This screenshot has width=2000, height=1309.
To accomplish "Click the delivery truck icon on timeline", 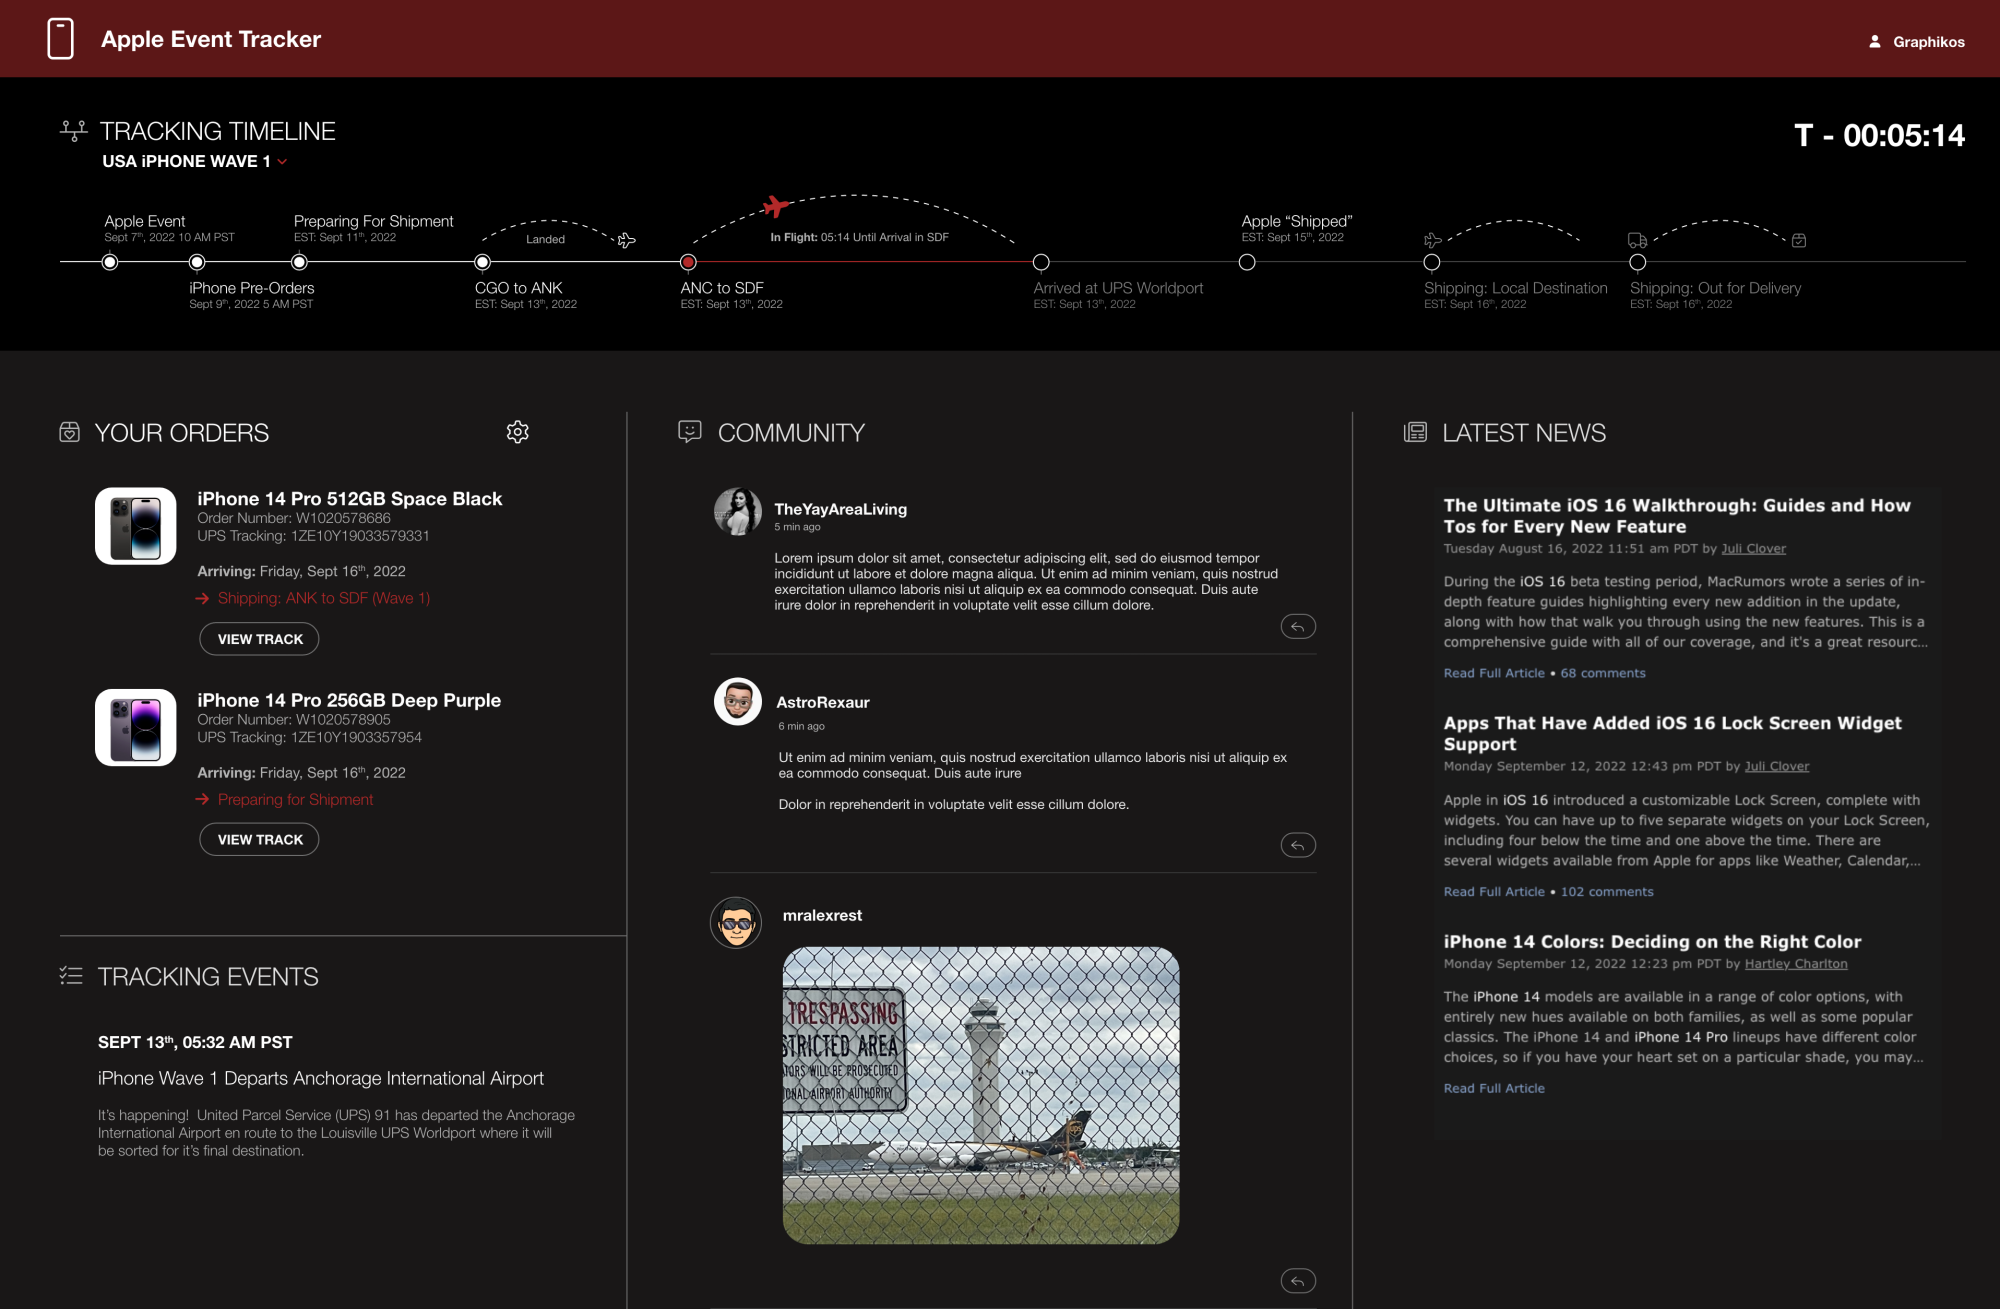I will tap(1637, 240).
